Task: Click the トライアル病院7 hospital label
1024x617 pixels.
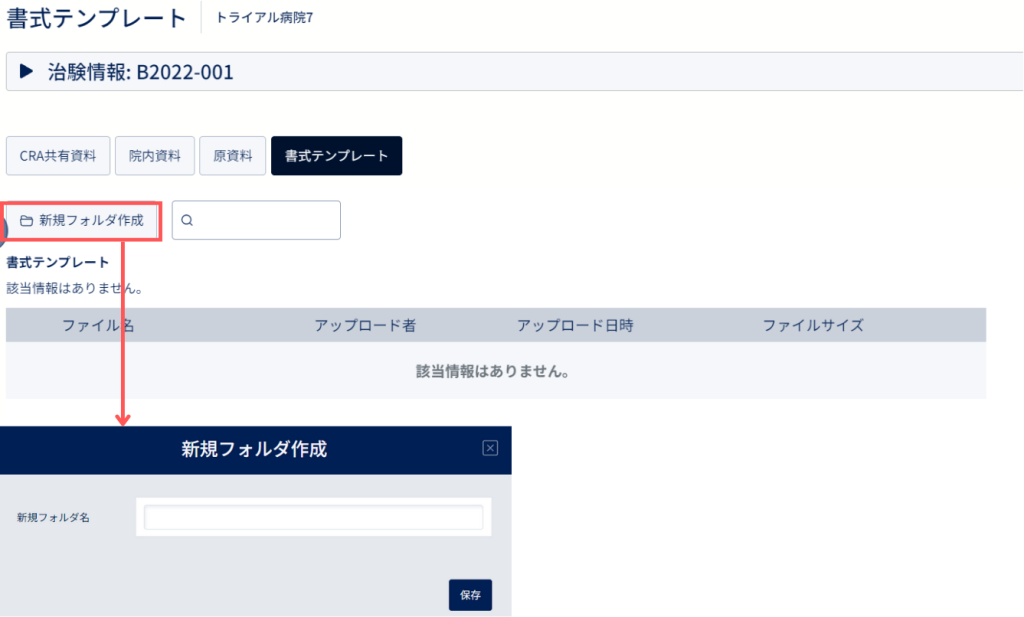Action: pos(264,18)
